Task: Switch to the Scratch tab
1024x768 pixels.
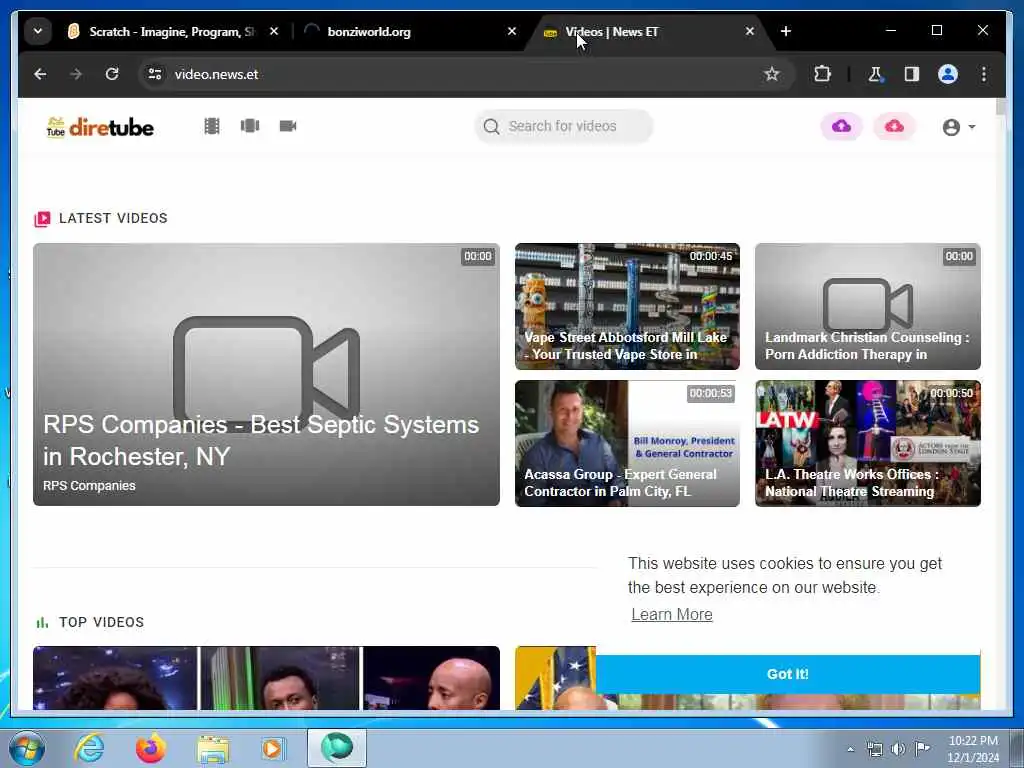Action: point(161,31)
